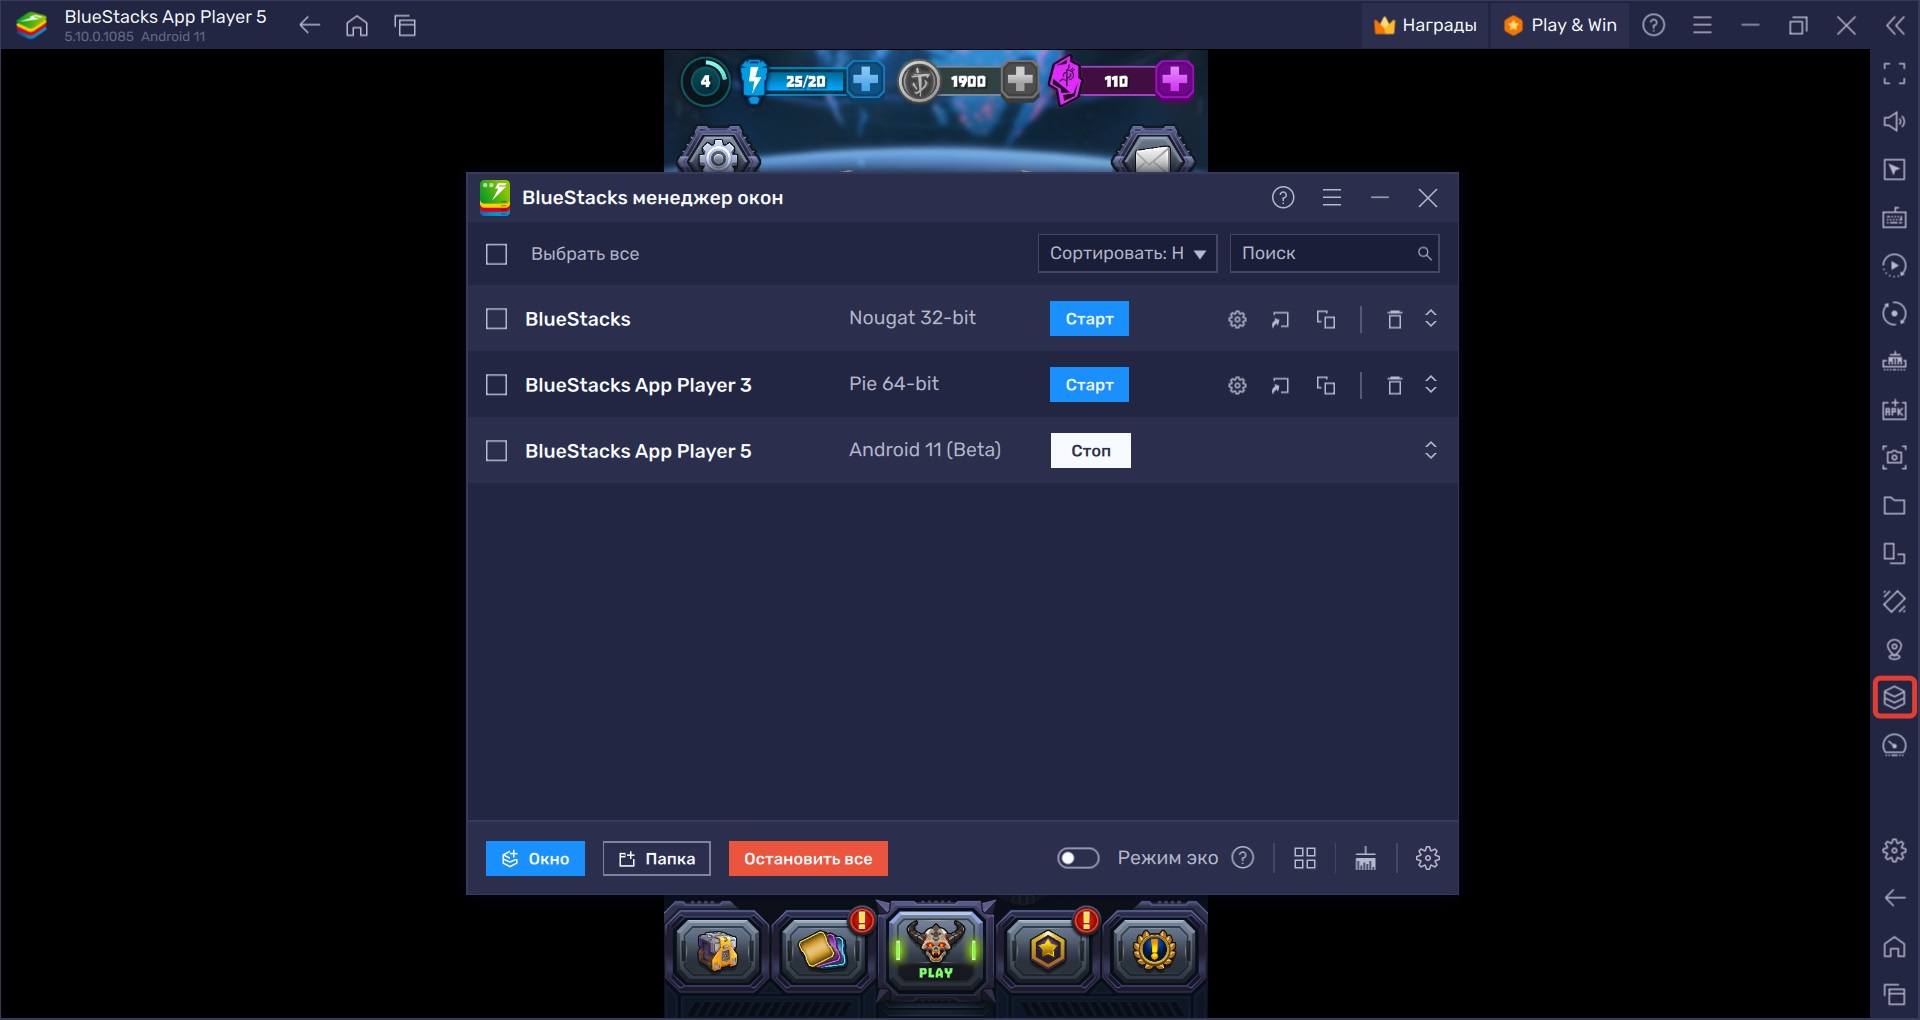Open disk cleanup broom icon
Screen dimensions: 1920x1020
(1365, 858)
